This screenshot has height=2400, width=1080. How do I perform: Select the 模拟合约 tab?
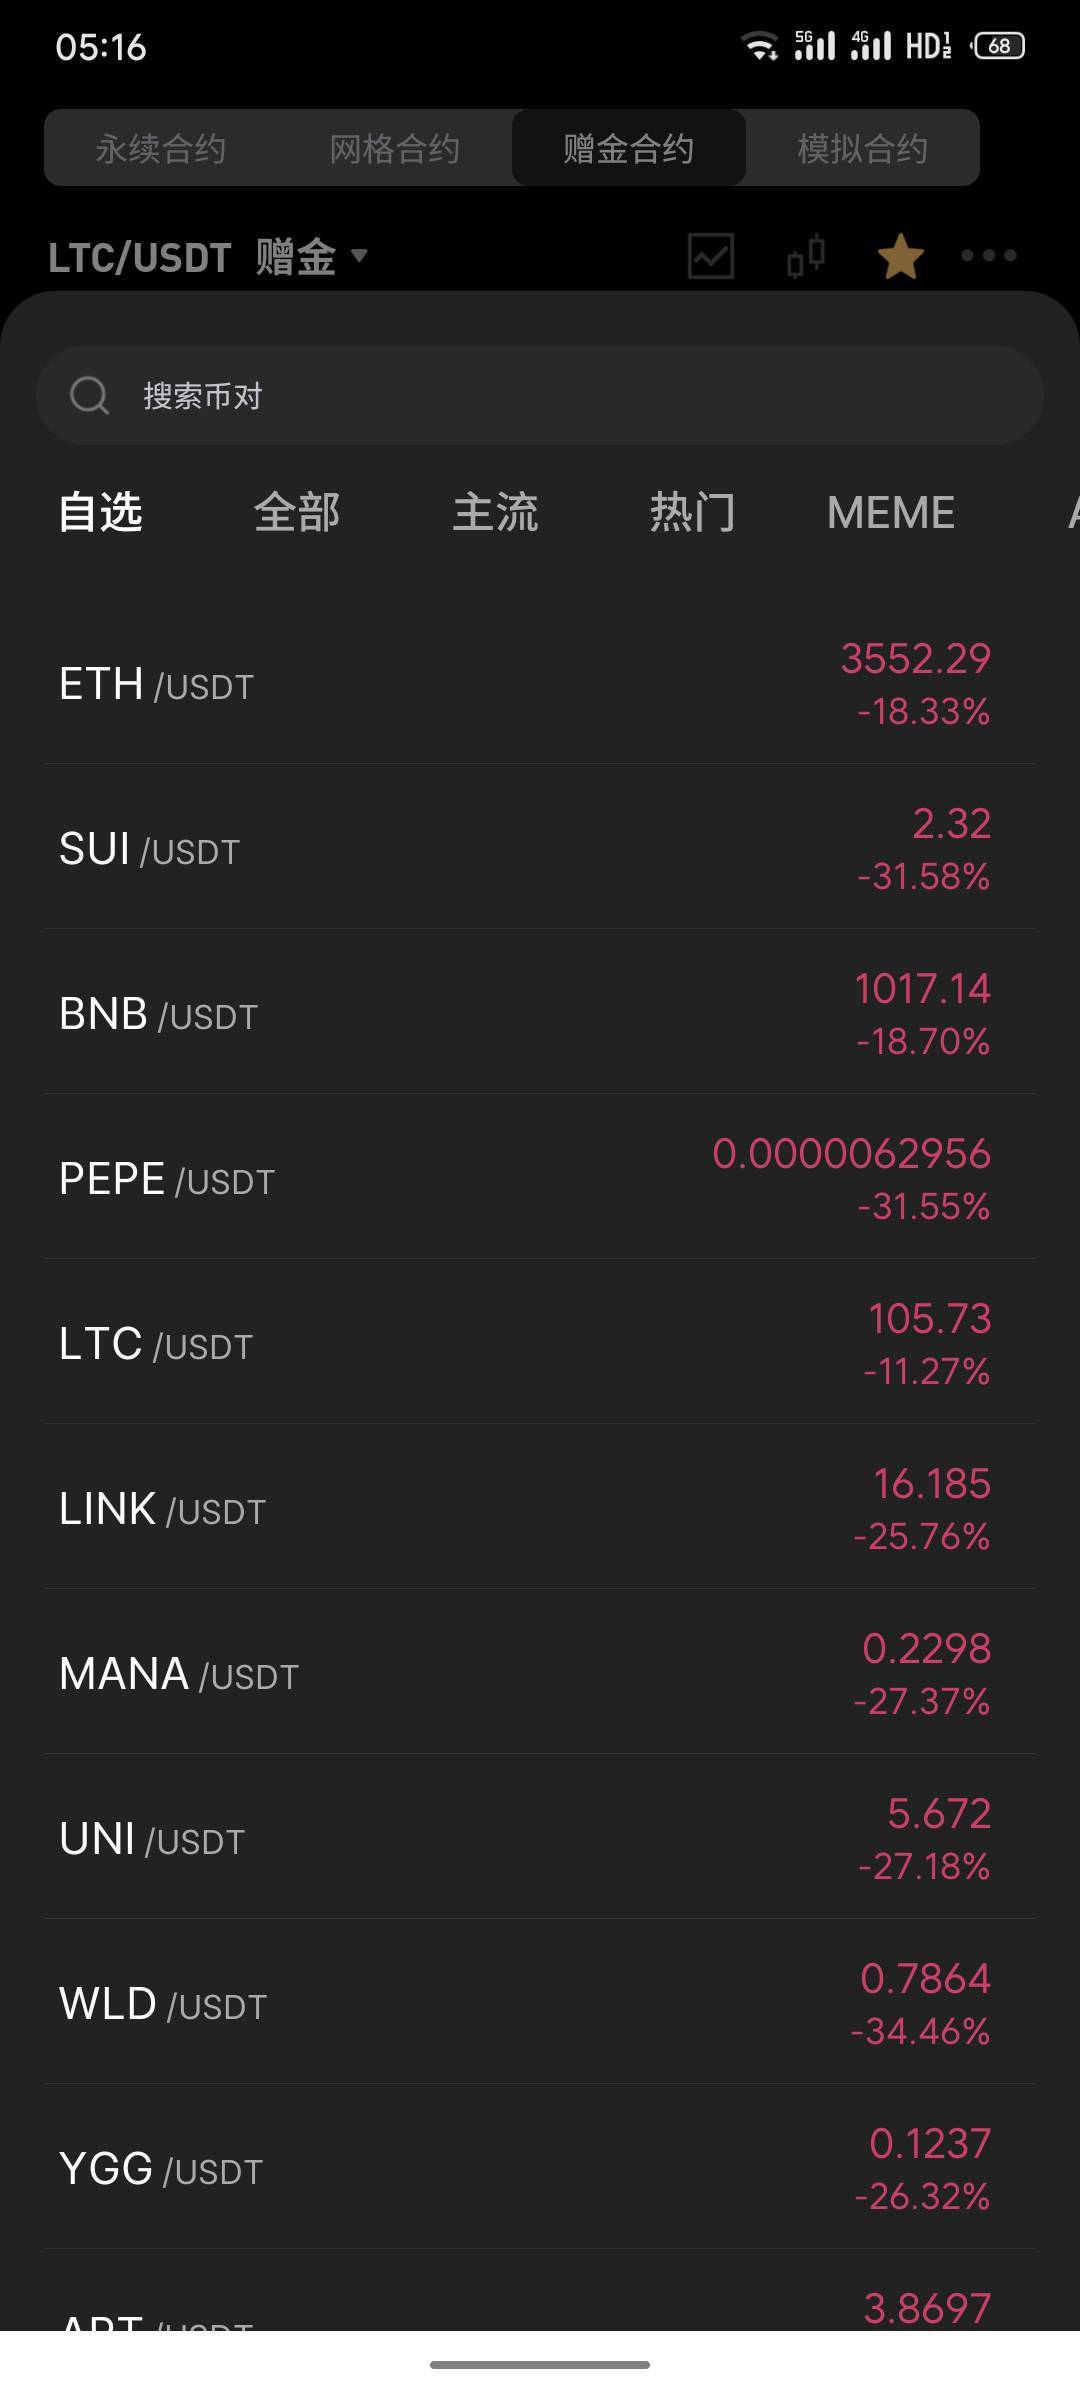pos(862,149)
